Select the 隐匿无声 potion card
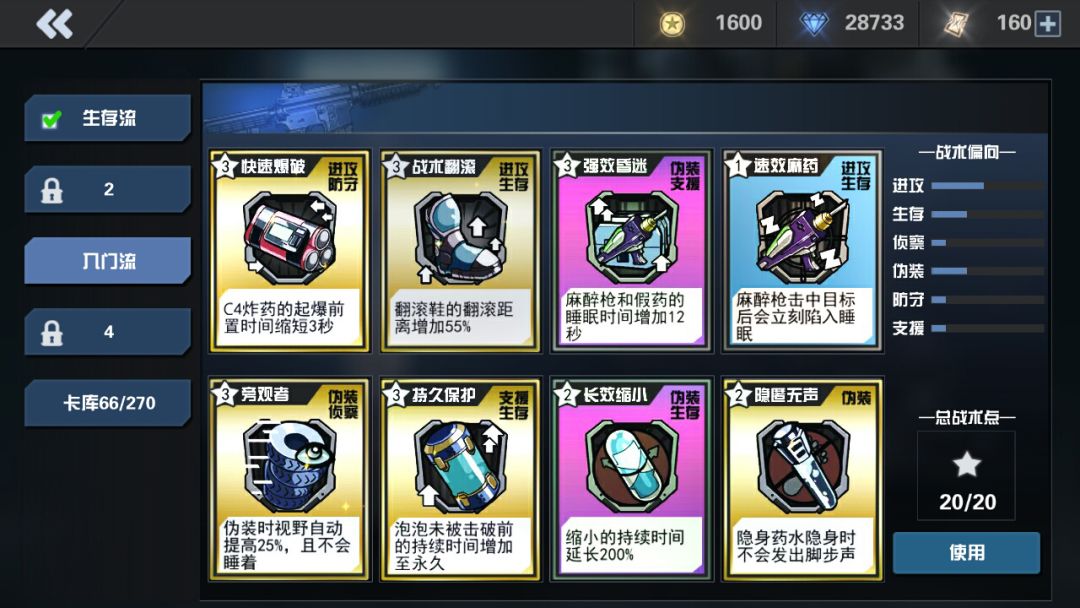Screen dimensions: 1080x608 coord(802,479)
